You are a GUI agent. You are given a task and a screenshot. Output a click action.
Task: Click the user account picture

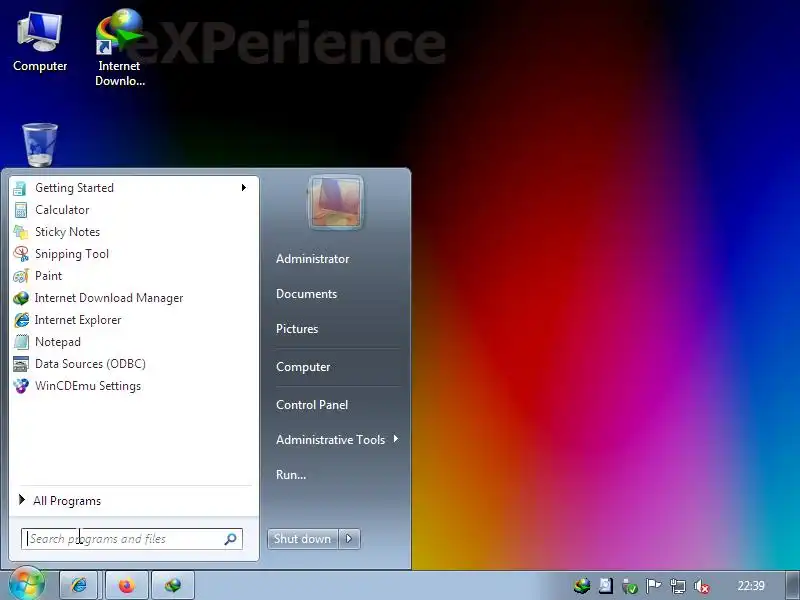point(335,203)
